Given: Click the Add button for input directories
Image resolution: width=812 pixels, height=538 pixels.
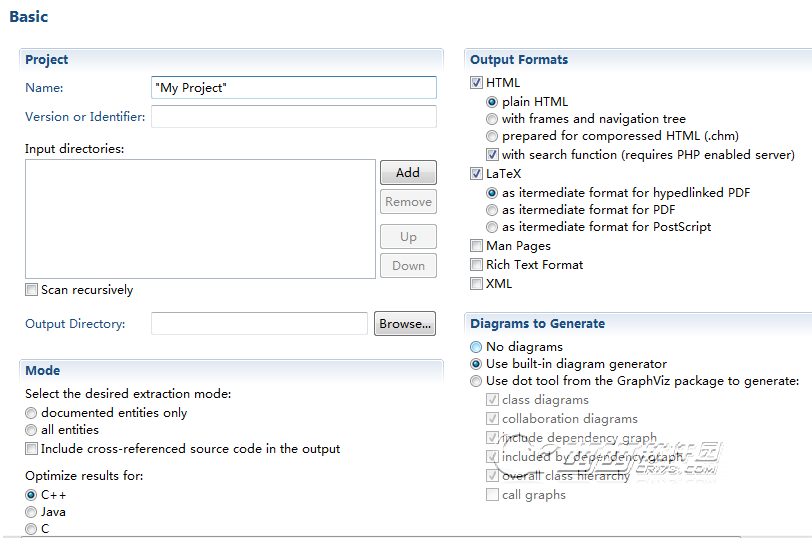Looking at the screenshot, I should click(x=408, y=173).
